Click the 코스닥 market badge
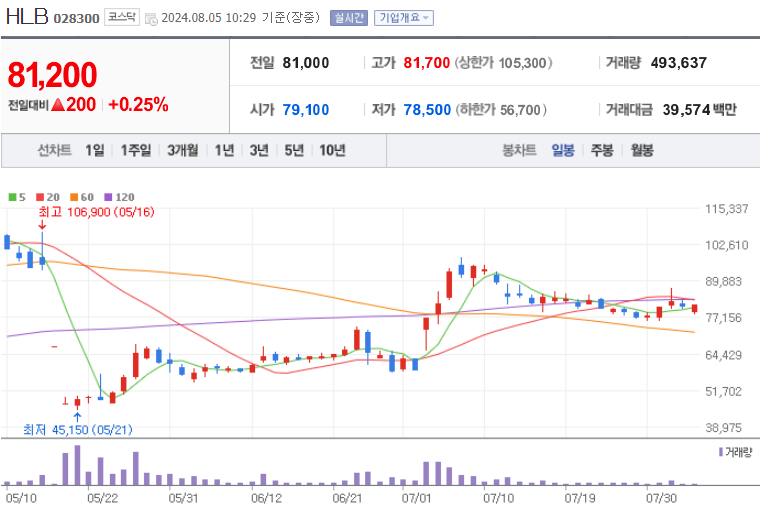Viewport: 760px width, 510px height. (122, 17)
